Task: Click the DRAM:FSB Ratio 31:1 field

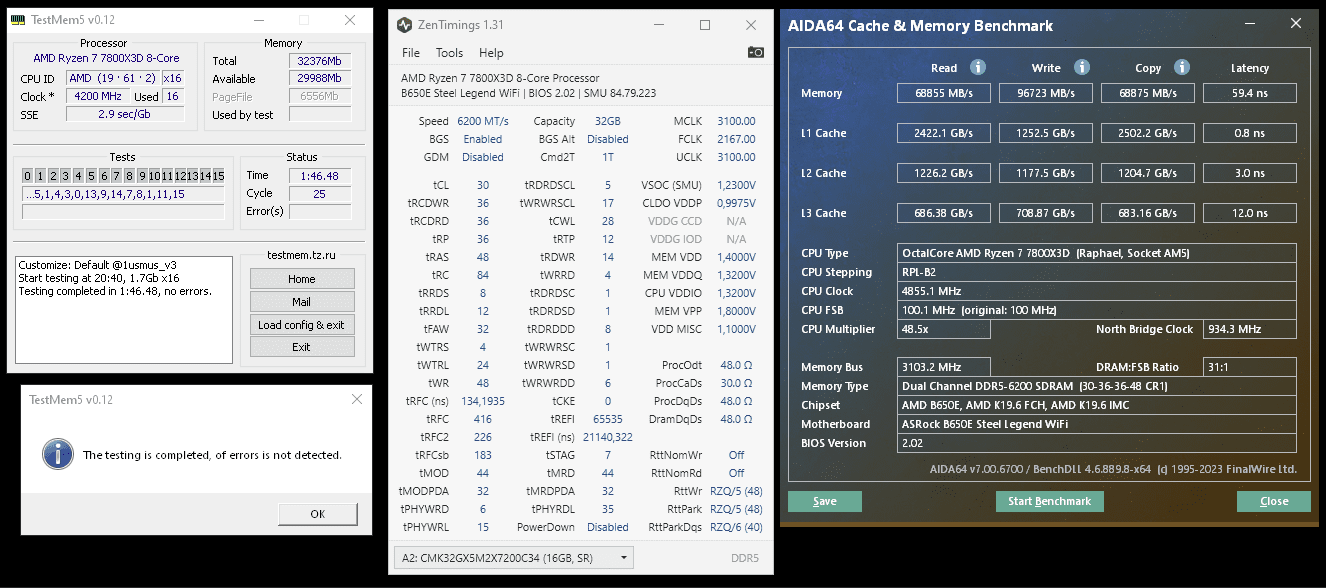Action: [x=1250, y=367]
